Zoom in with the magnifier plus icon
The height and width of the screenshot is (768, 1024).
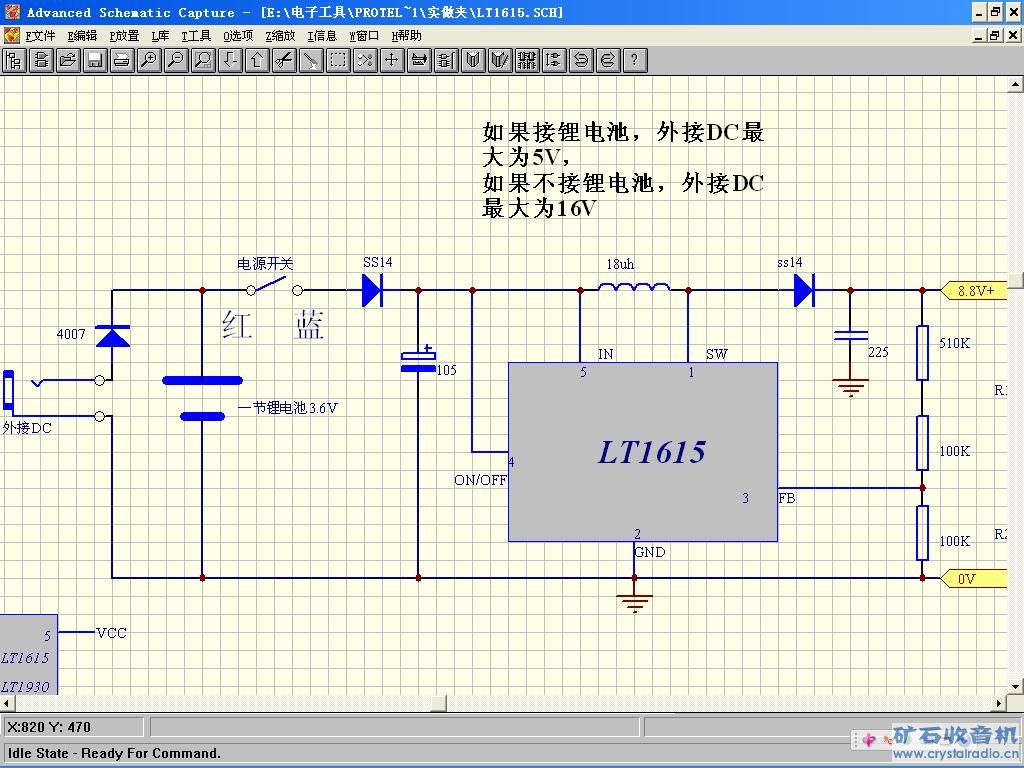coord(150,61)
